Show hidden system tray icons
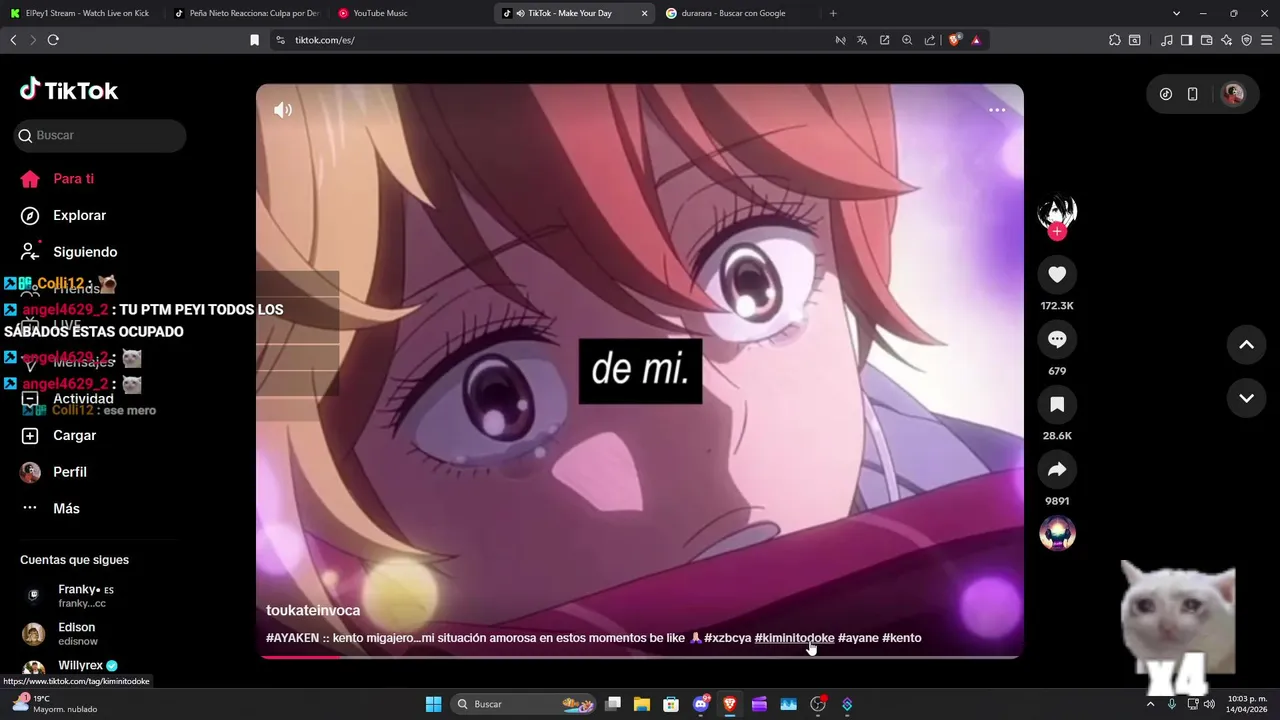 point(1150,704)
